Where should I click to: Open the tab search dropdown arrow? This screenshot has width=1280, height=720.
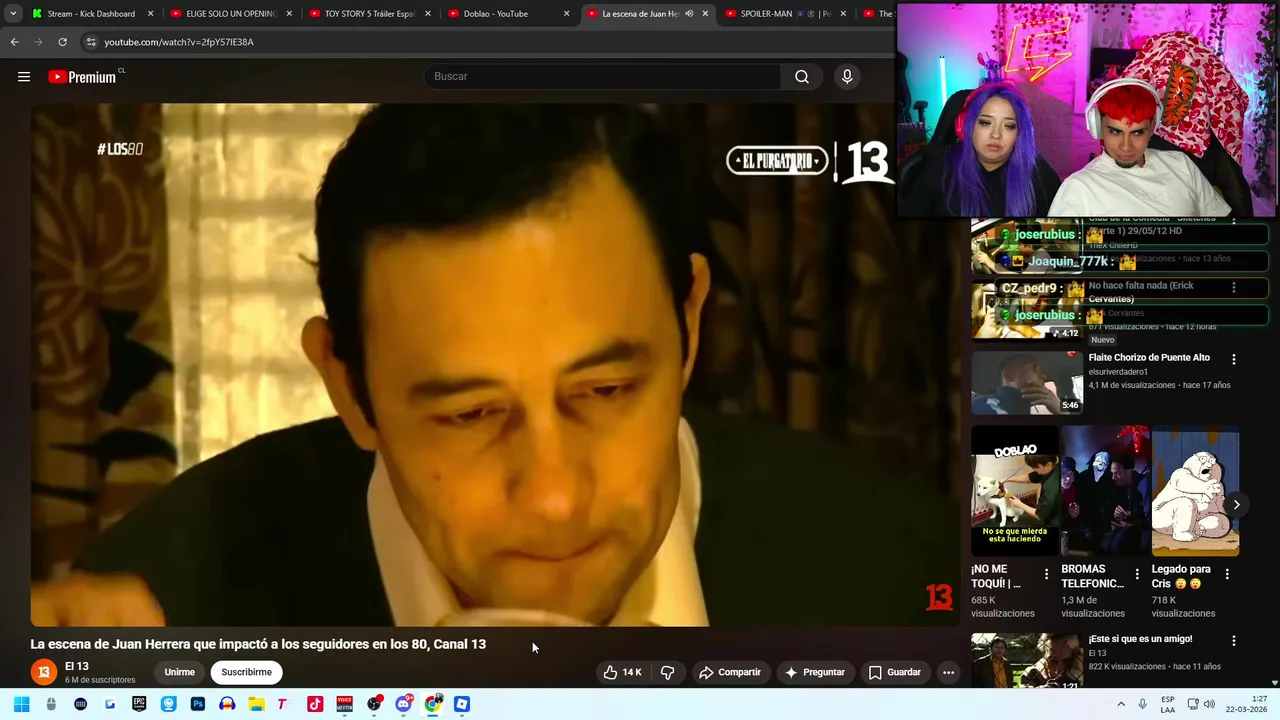[13, 14]
